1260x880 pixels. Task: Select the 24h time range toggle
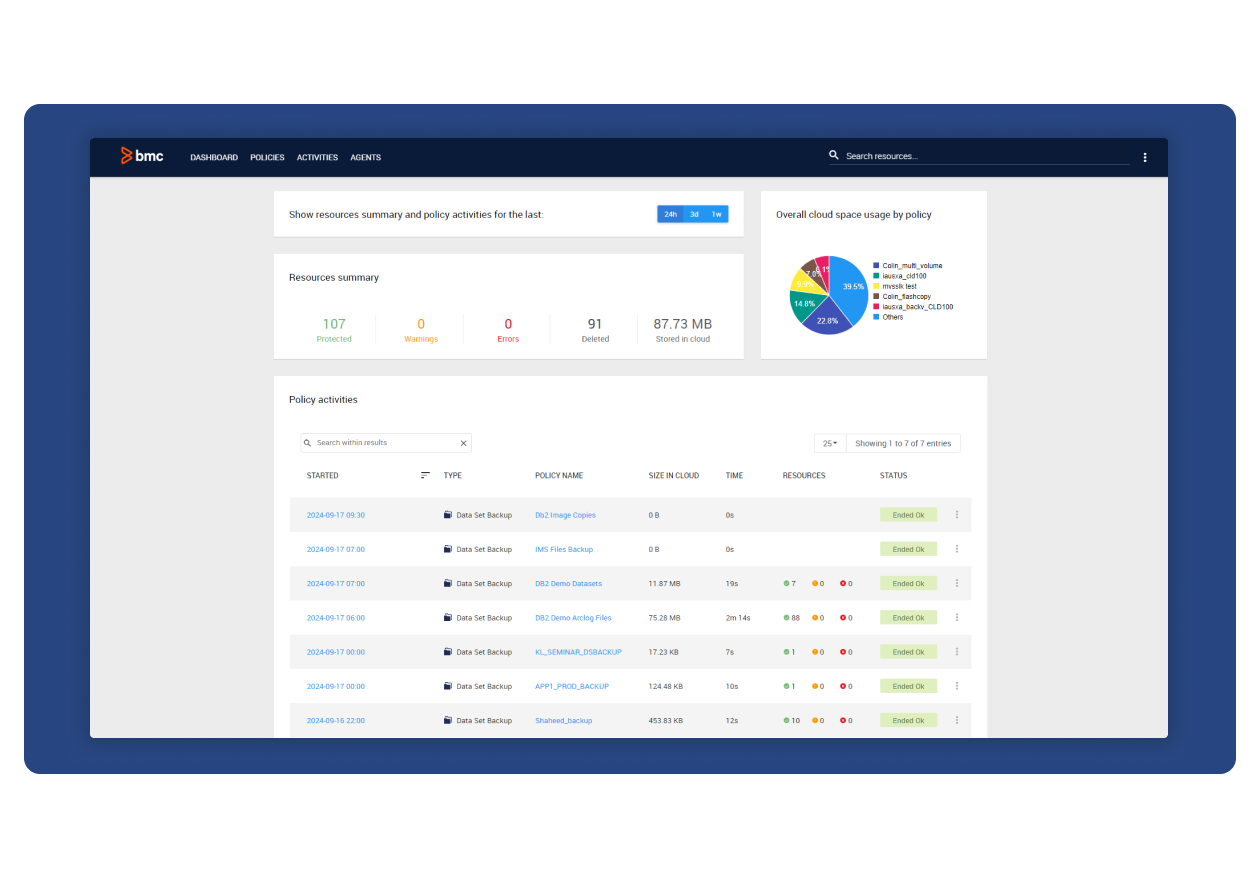point(670,214)
